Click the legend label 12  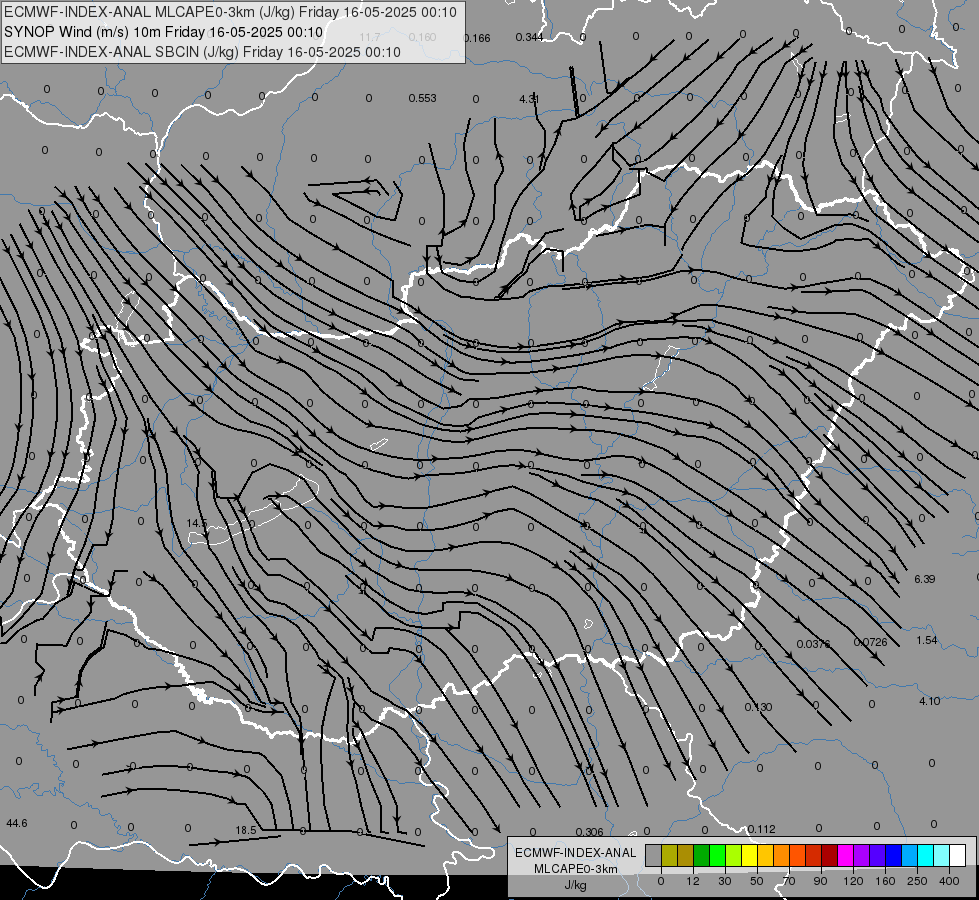(693, 881)
